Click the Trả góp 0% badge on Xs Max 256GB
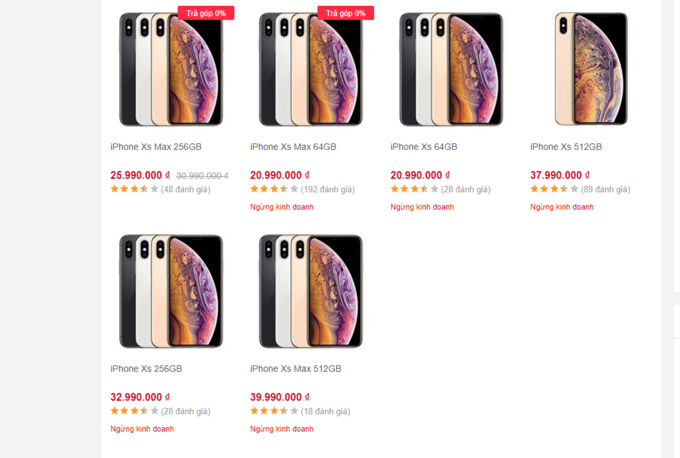Viewport: 680px width, 458px height. 206,13
